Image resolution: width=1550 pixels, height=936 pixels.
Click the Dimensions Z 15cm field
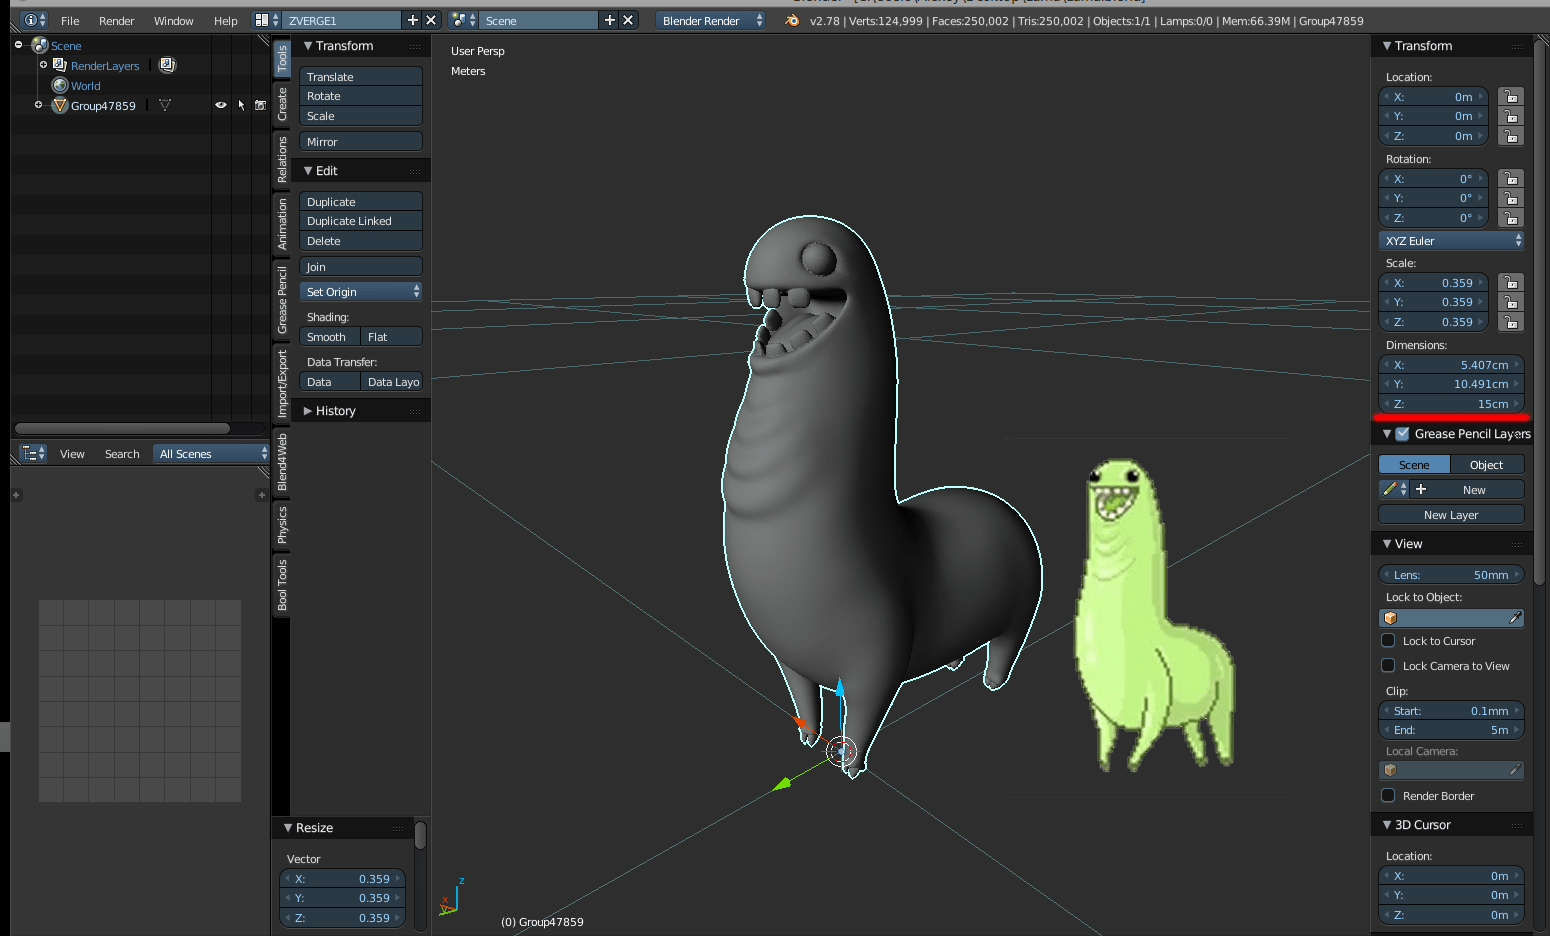tap(1451, 403)
